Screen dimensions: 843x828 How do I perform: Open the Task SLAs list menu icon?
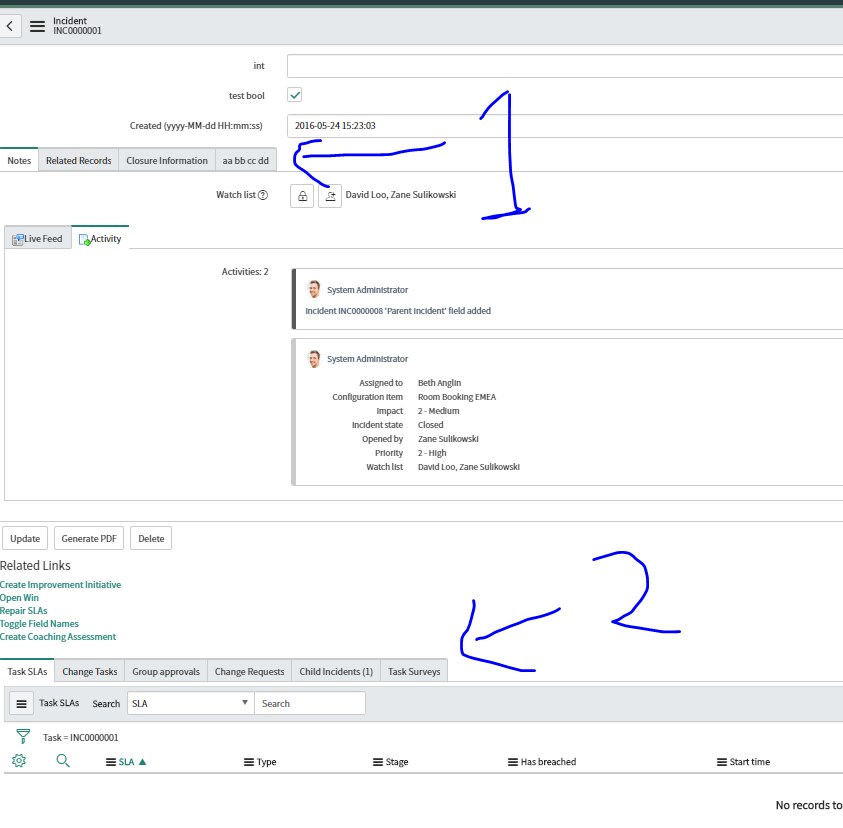21,703
